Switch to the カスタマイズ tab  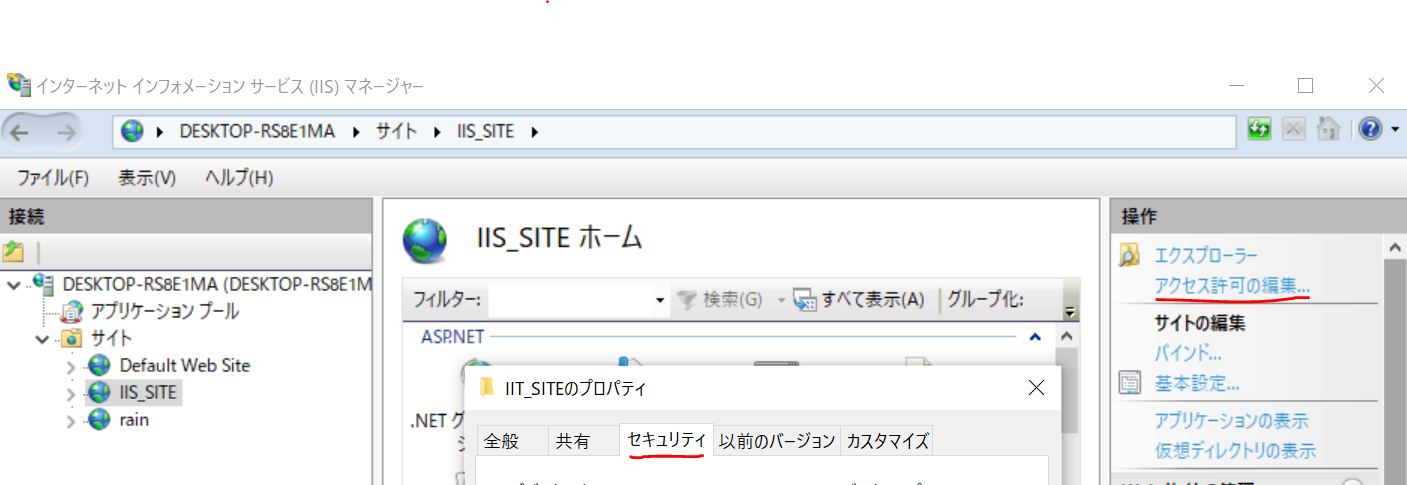(887, 441)
